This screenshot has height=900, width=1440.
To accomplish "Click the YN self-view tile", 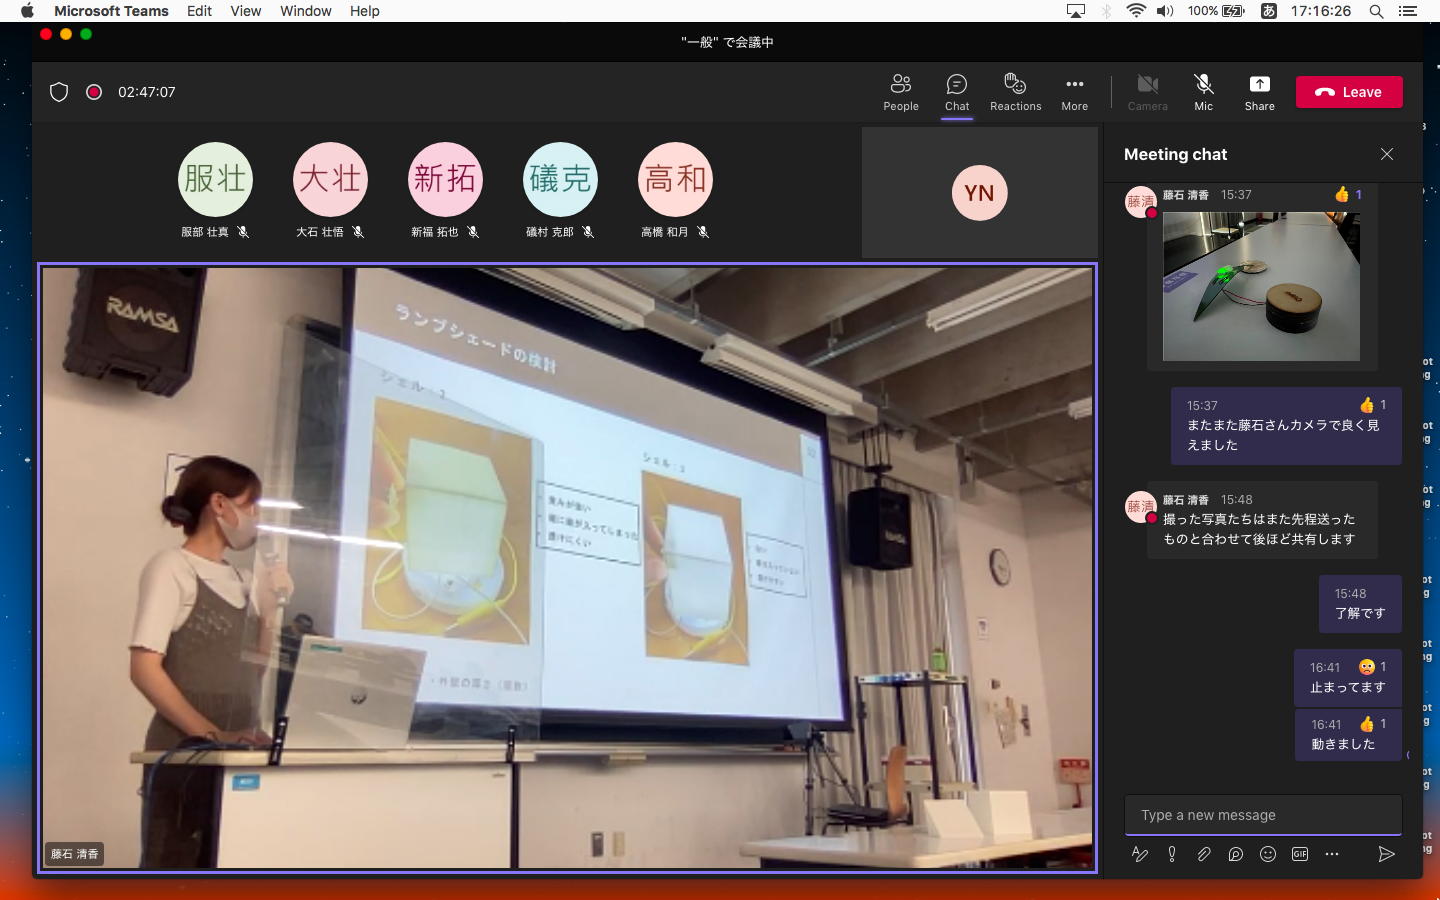I will (x=979, y=193).
